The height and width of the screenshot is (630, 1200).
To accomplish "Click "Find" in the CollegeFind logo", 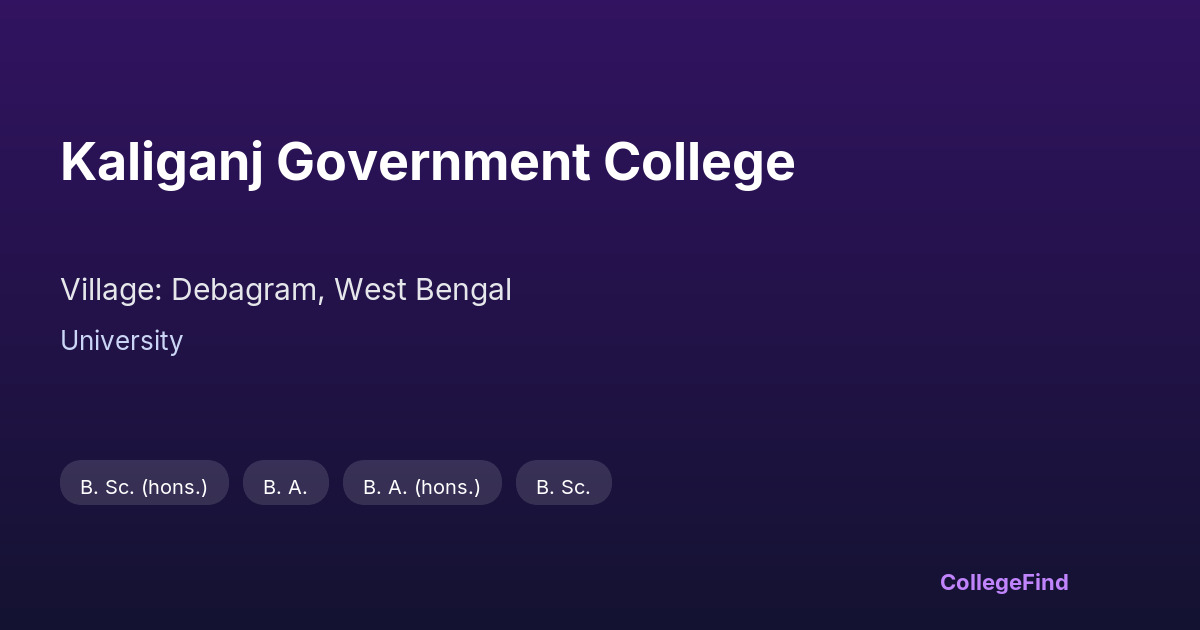I will point(1042,582).
